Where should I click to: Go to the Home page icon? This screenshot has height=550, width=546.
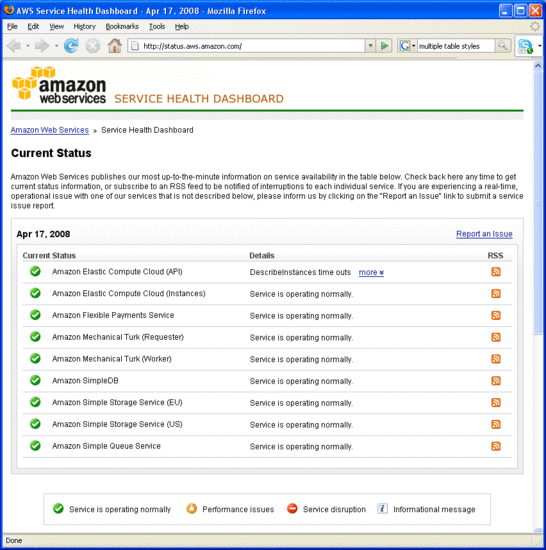point(114,46)
